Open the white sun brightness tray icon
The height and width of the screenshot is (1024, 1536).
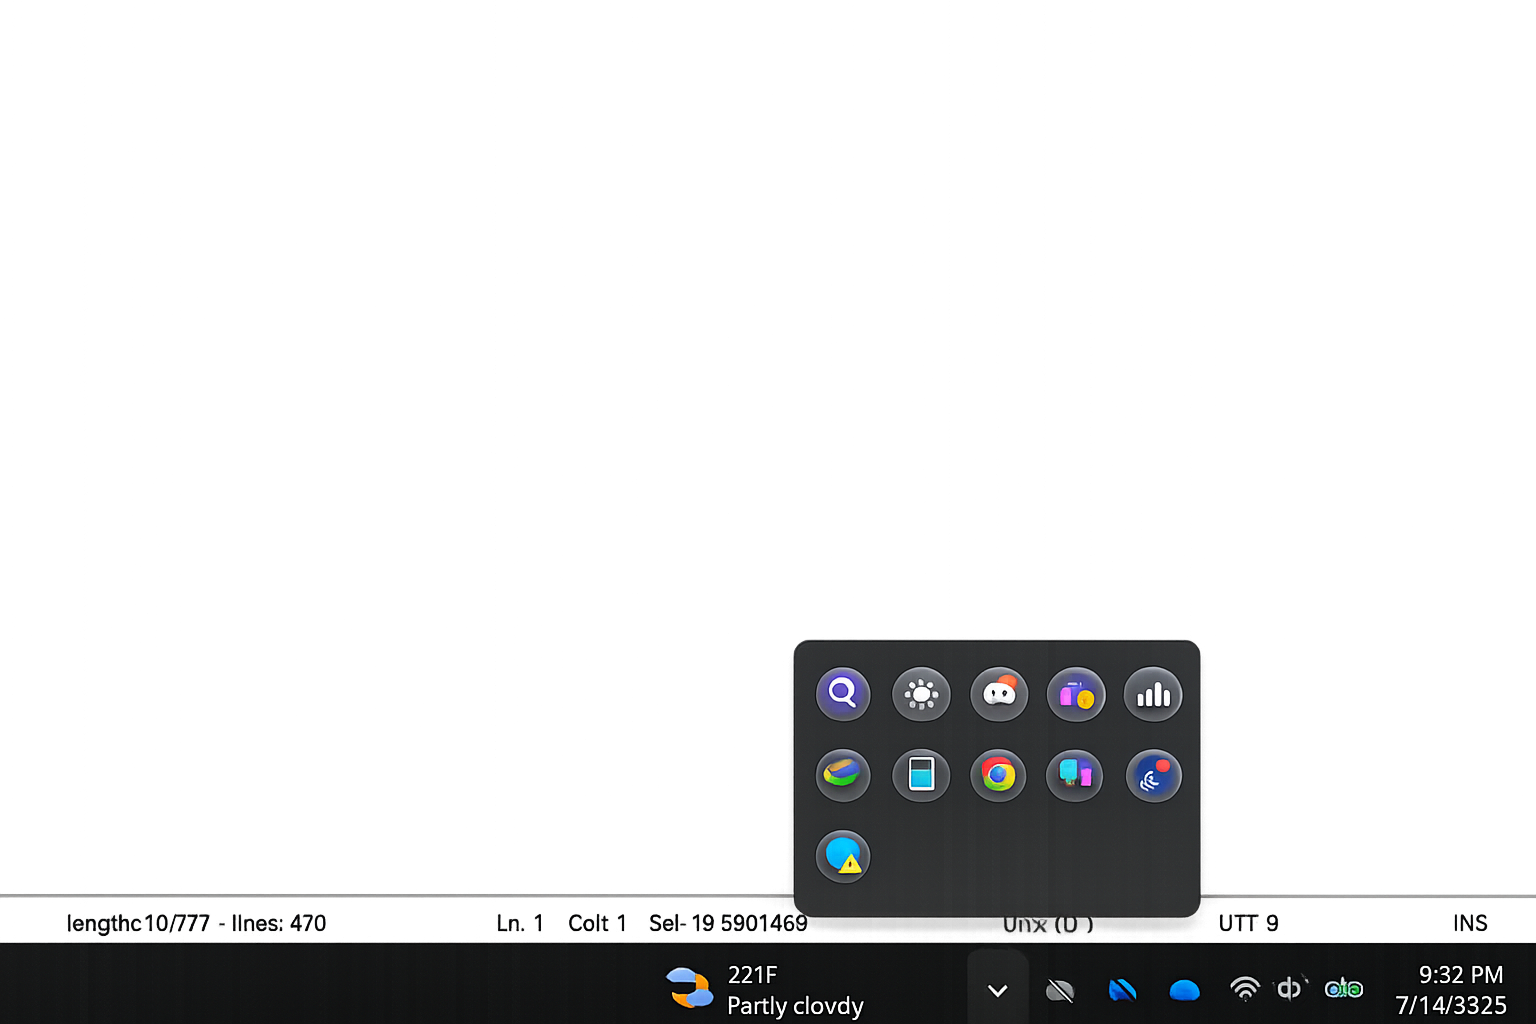[x=921, y=694]
